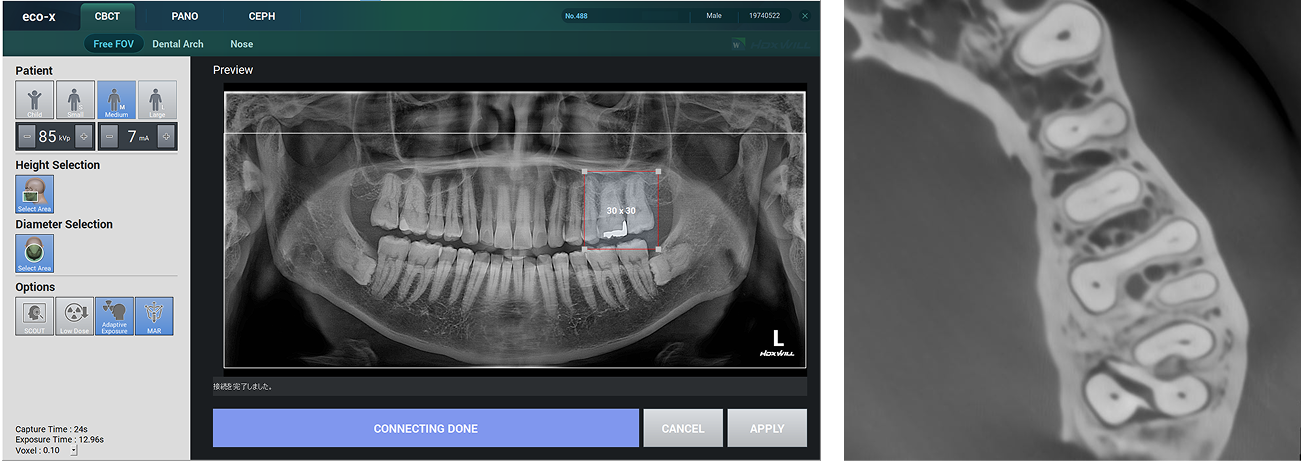Click the APPLY button

767,428
